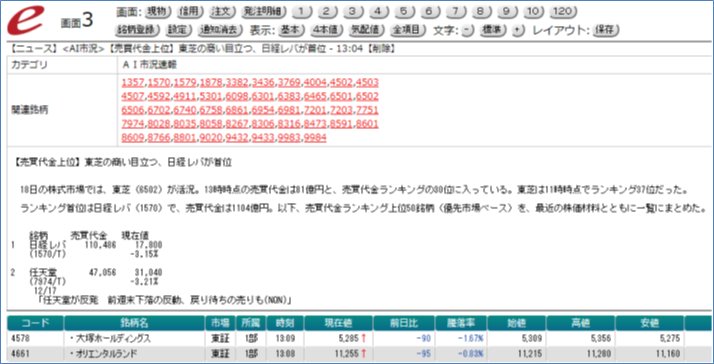Sort by the 騰落率 column header
Image resolution: width=714 pixels, height=364 pixels.
pos(461,323)
